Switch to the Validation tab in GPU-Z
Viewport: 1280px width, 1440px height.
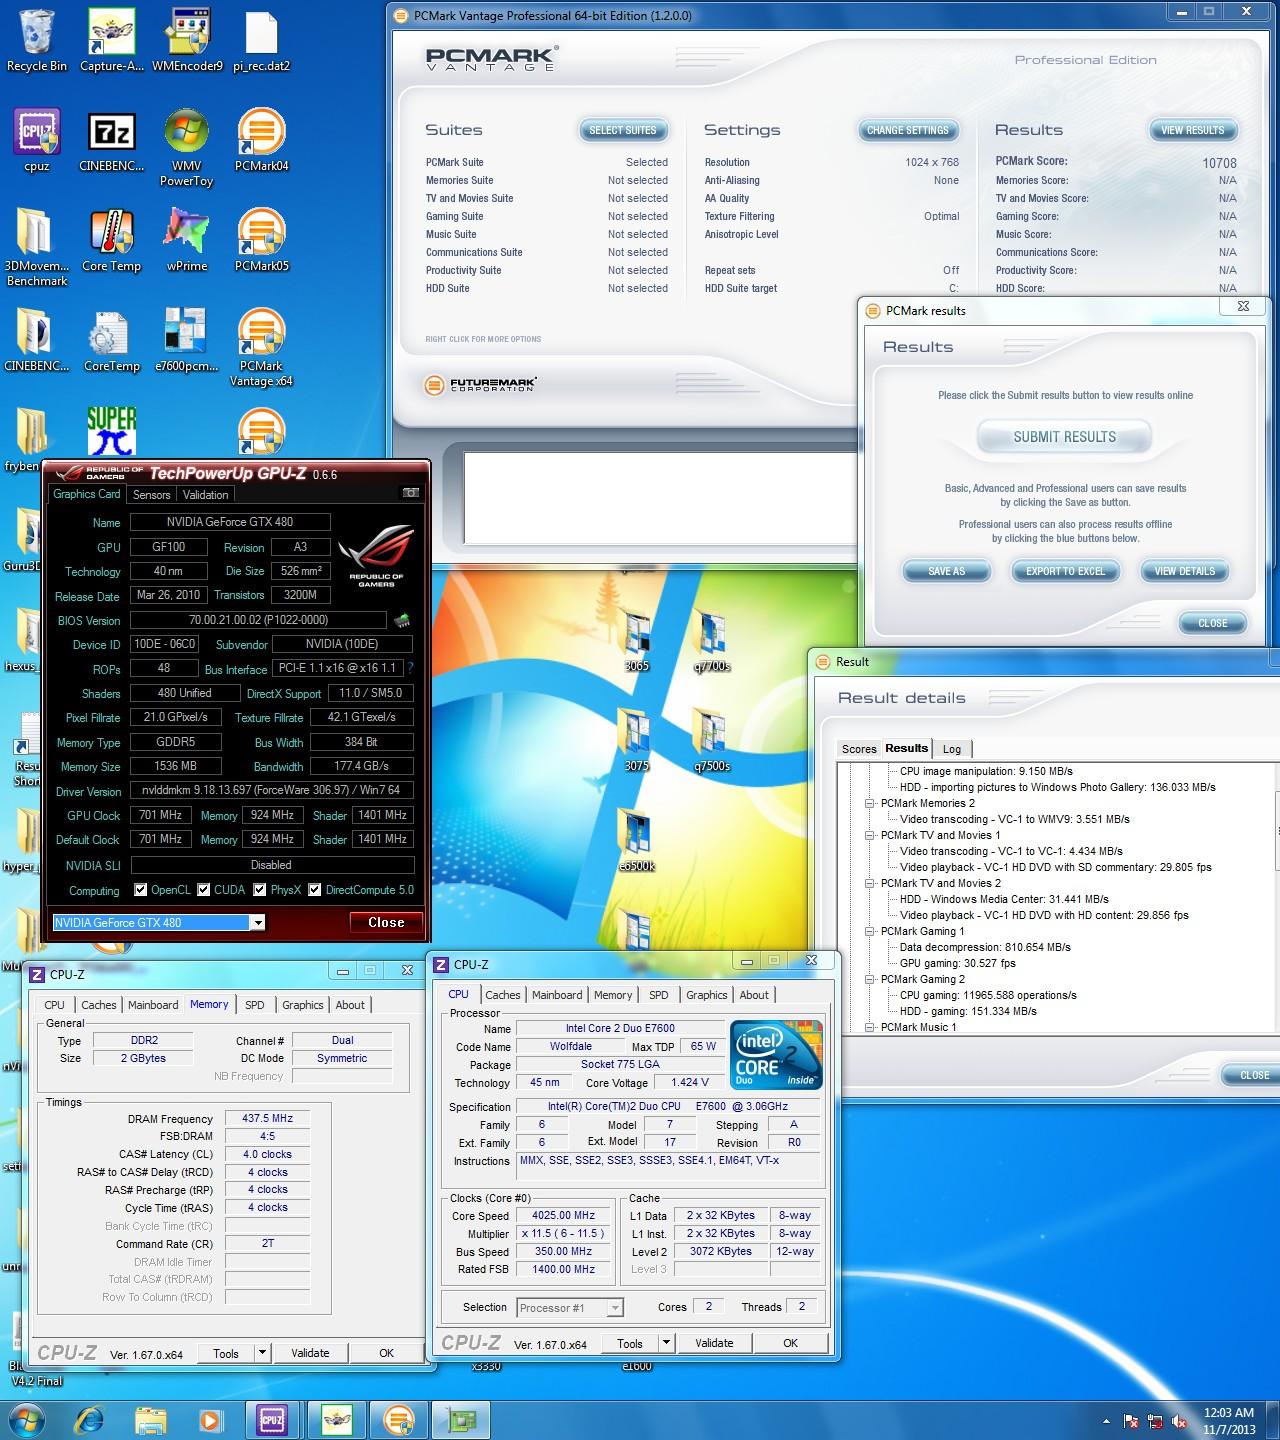click(206, 495)
